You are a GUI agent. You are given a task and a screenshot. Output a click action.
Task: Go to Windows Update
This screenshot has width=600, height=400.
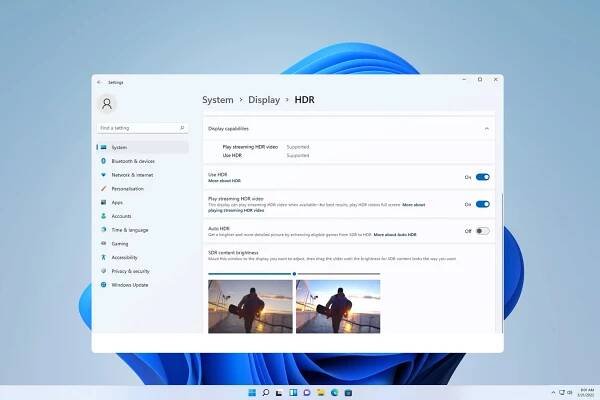click(x=129, y=285)
